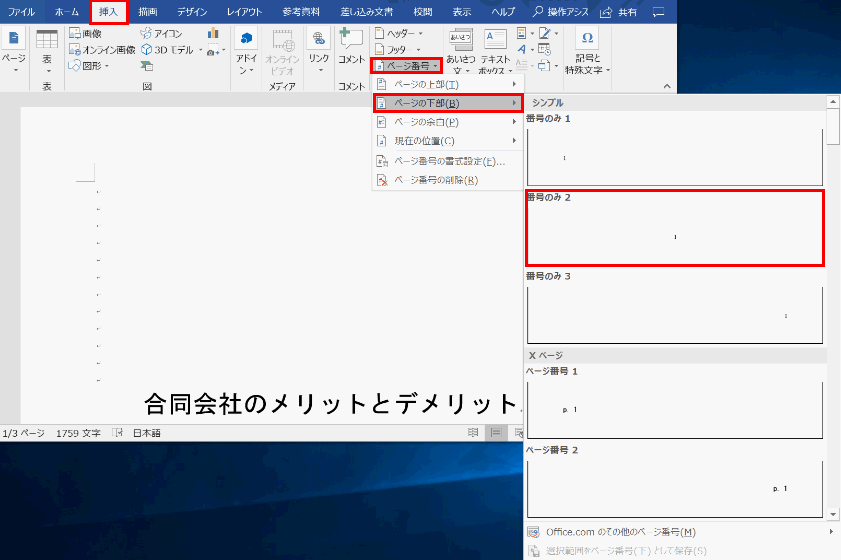
Task: Click the 画像 (Pictures) icon in ribbon
Action: 85,33
